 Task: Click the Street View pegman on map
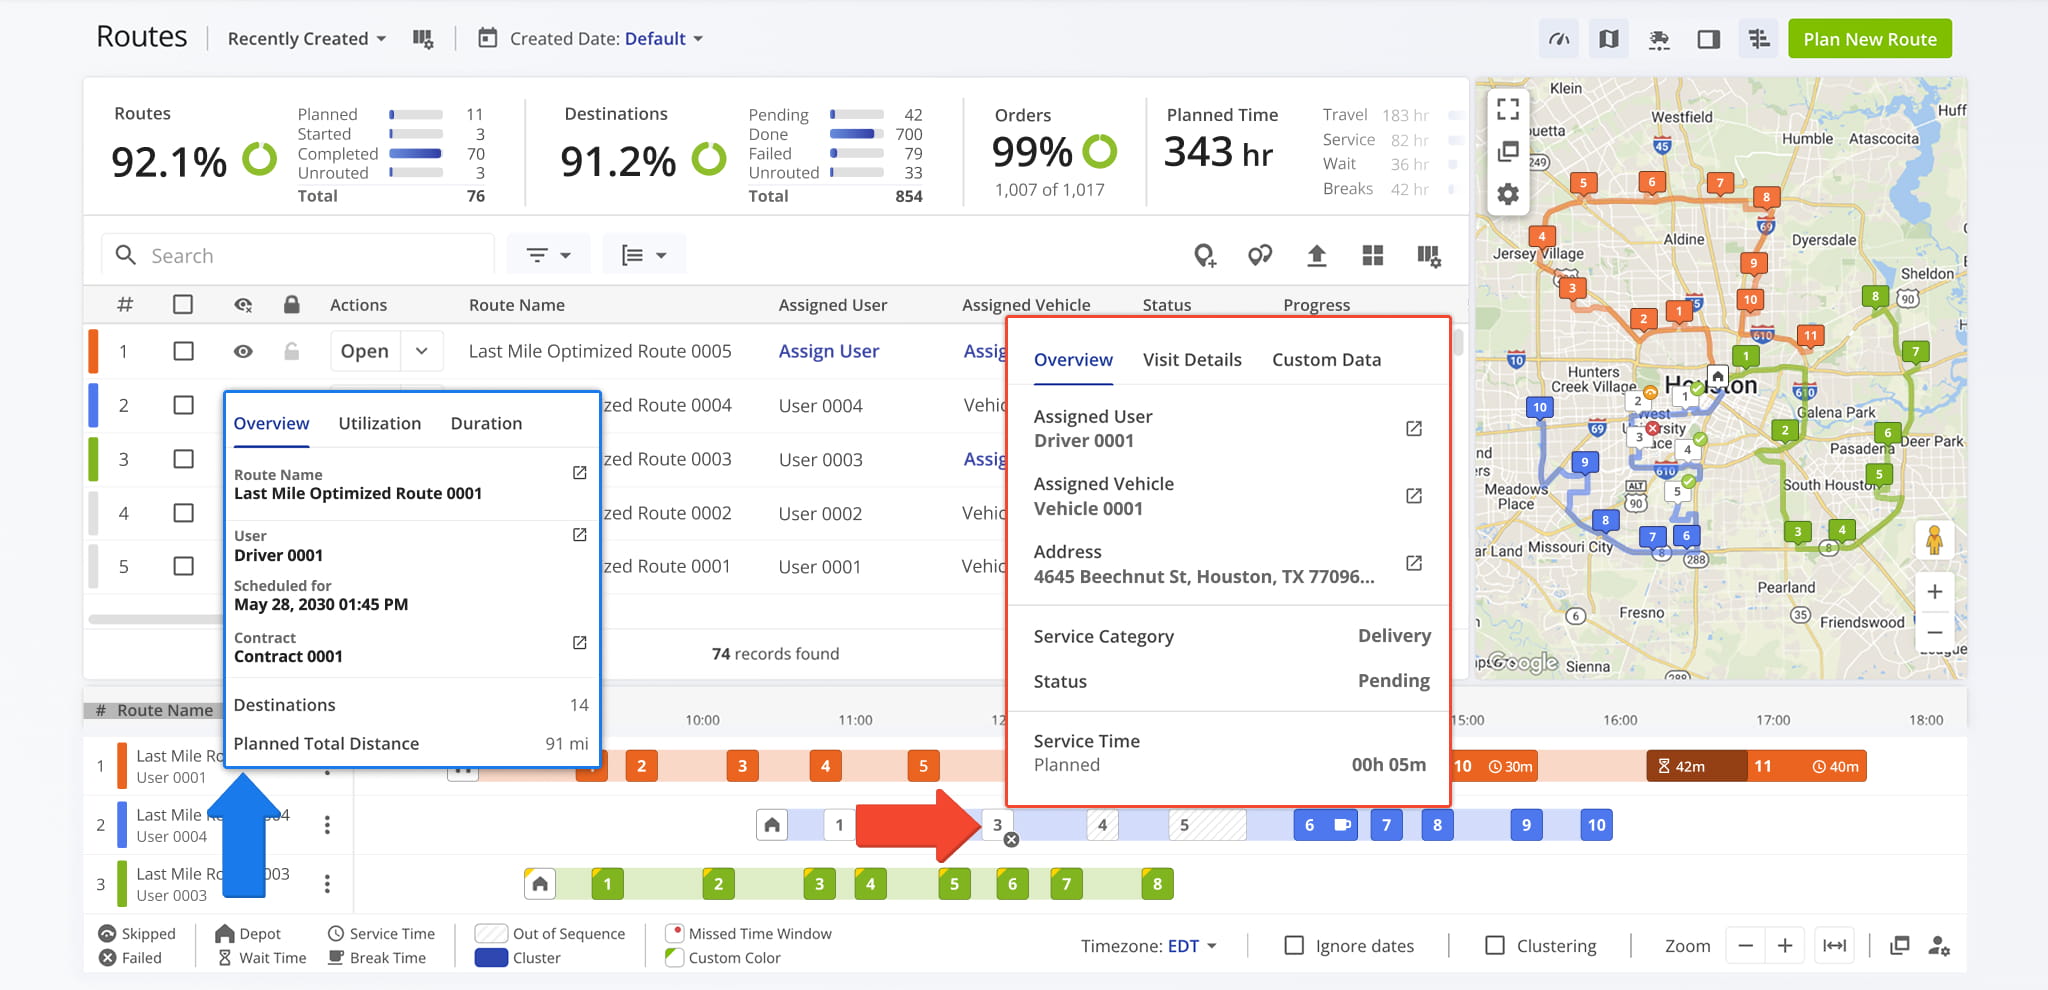[1934, 540]
